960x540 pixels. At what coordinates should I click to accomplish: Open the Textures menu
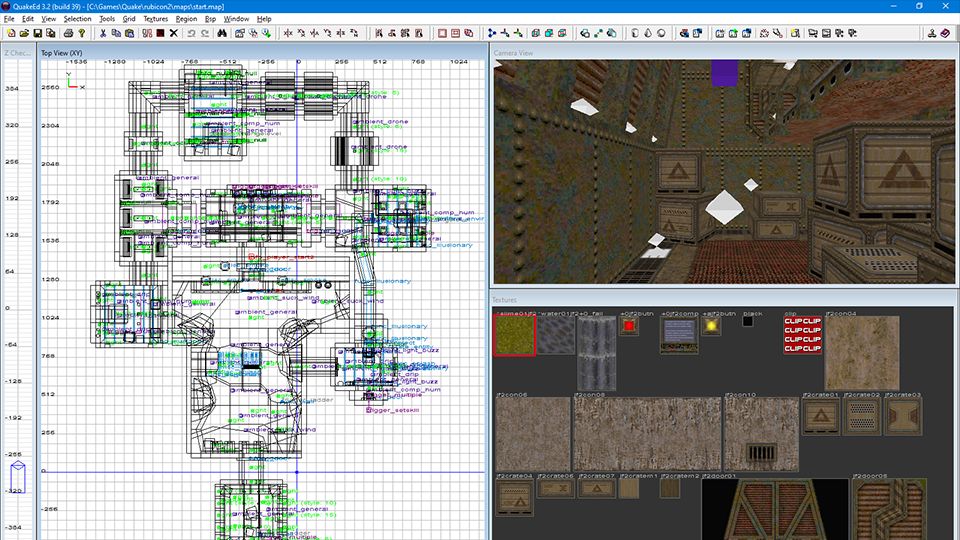coord(155,19)
